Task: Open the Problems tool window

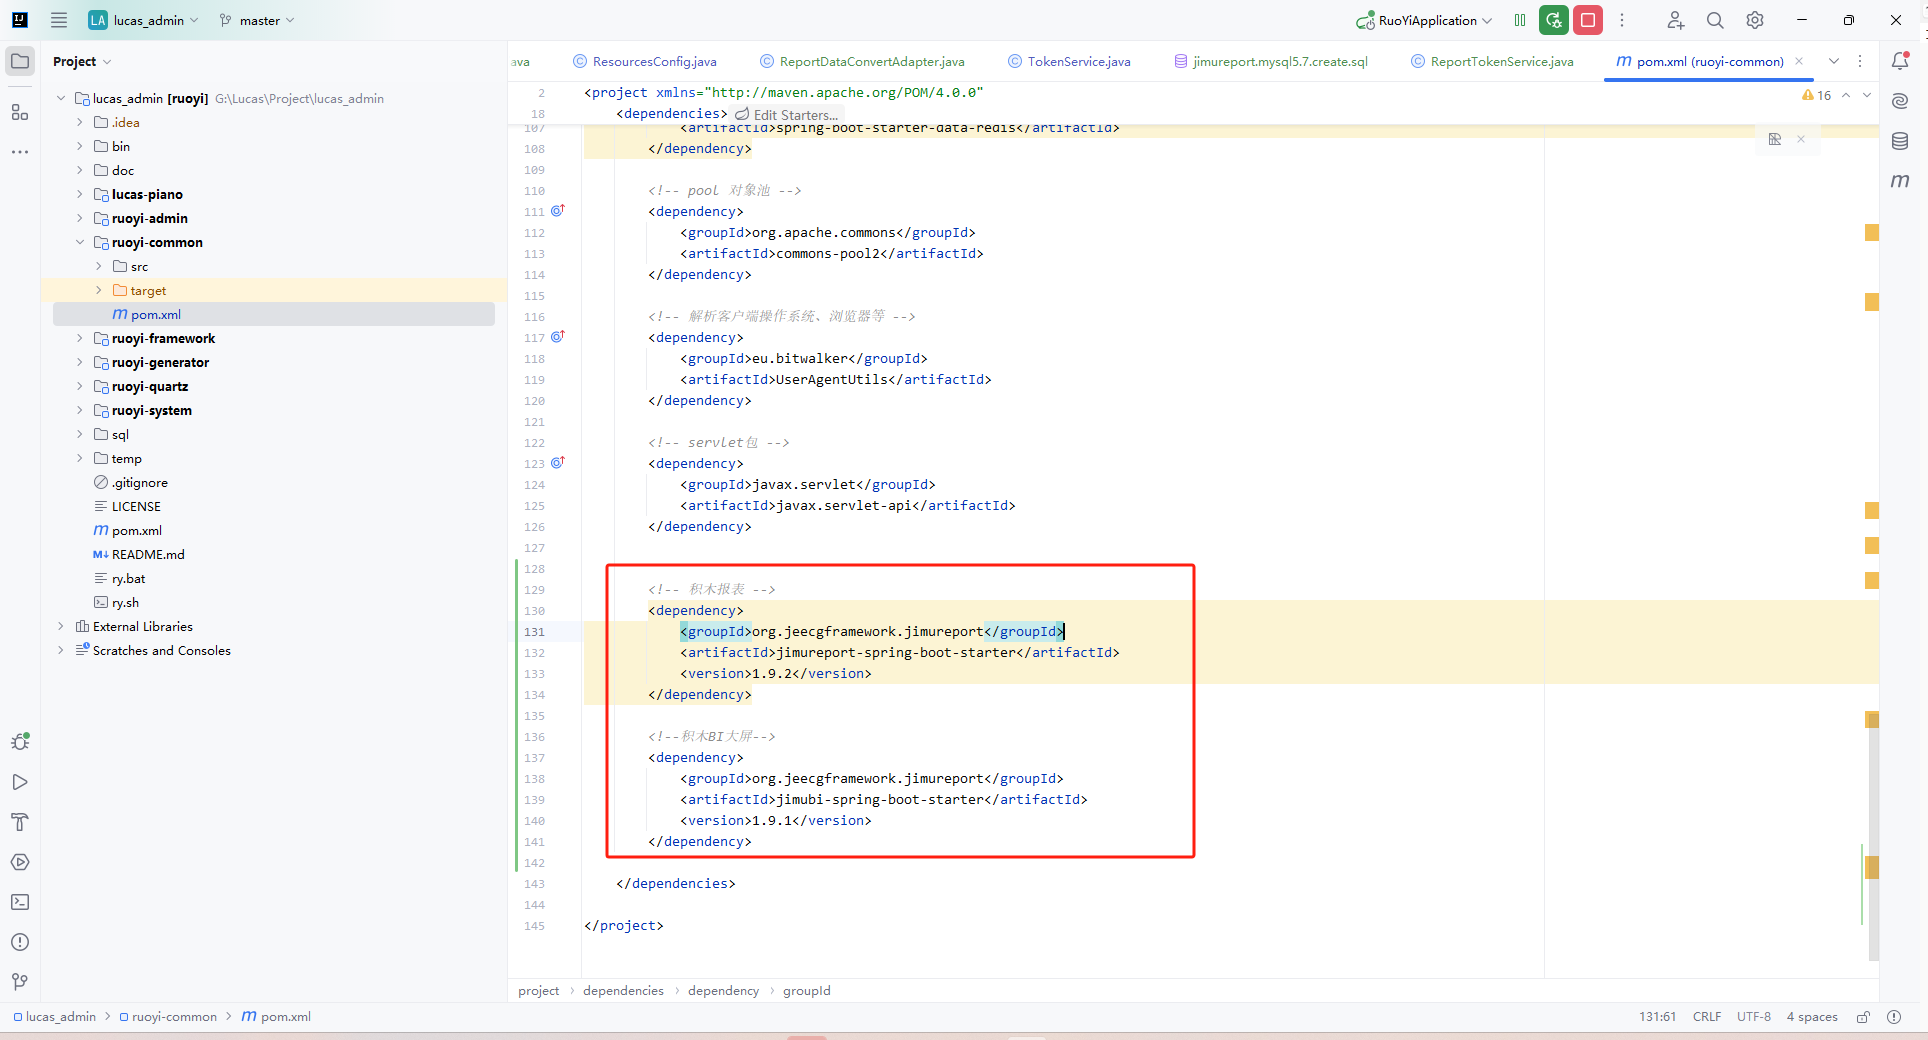Action: pos(20,942)
